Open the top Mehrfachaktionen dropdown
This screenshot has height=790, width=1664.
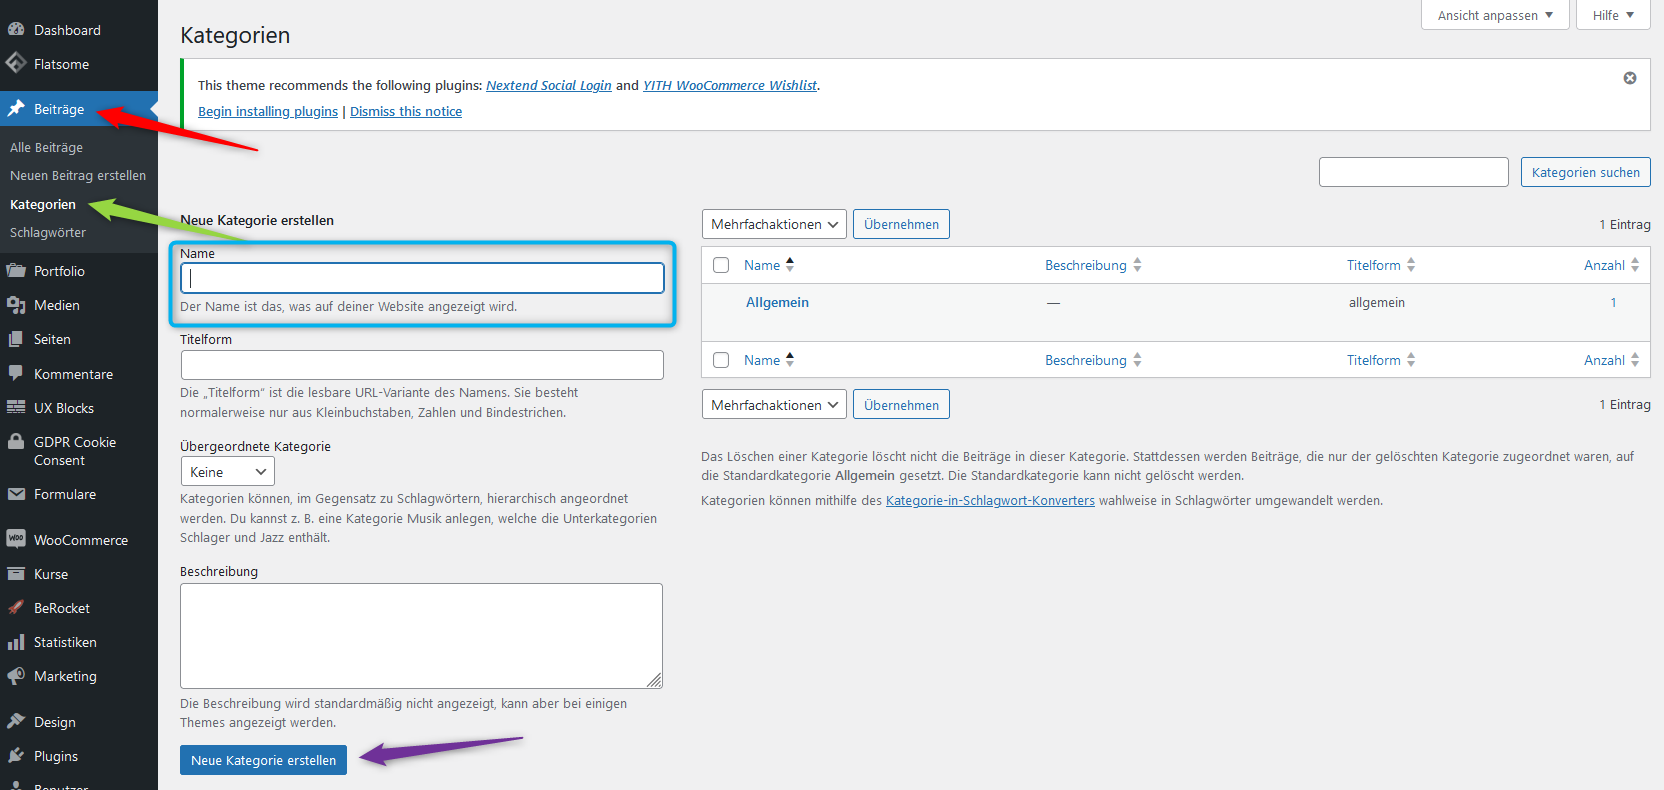[x=774, y=224]
